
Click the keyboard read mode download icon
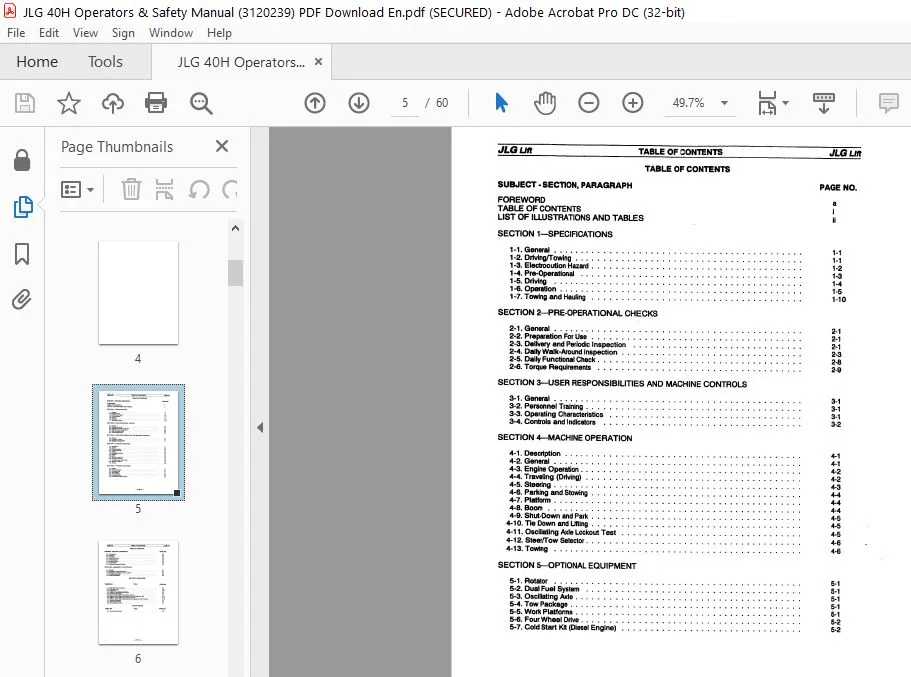click(x=823, y=103)
